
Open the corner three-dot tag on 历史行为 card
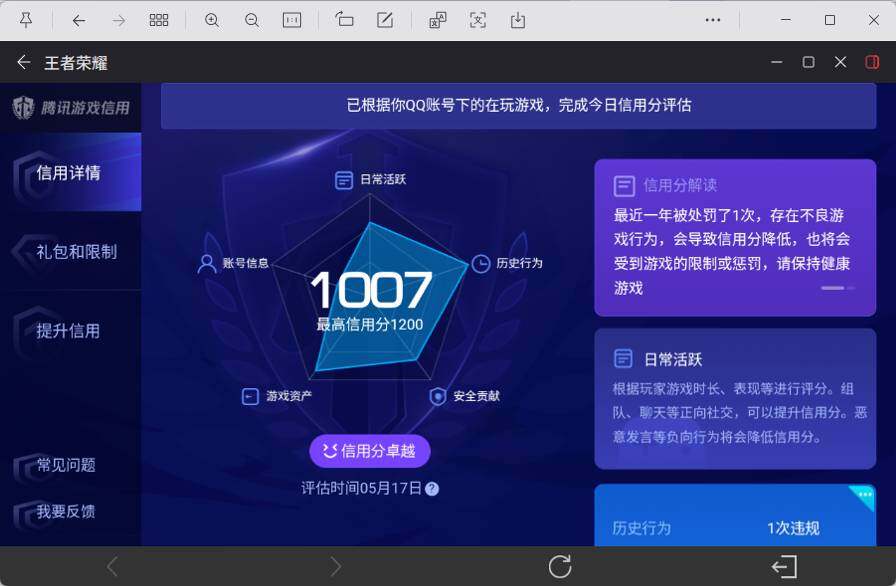[865, 495]
